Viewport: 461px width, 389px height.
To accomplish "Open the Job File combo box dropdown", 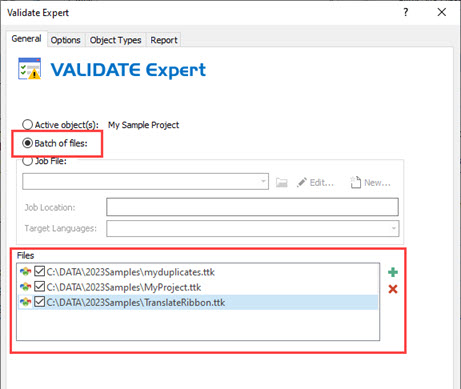I will (x=263, y=181).
